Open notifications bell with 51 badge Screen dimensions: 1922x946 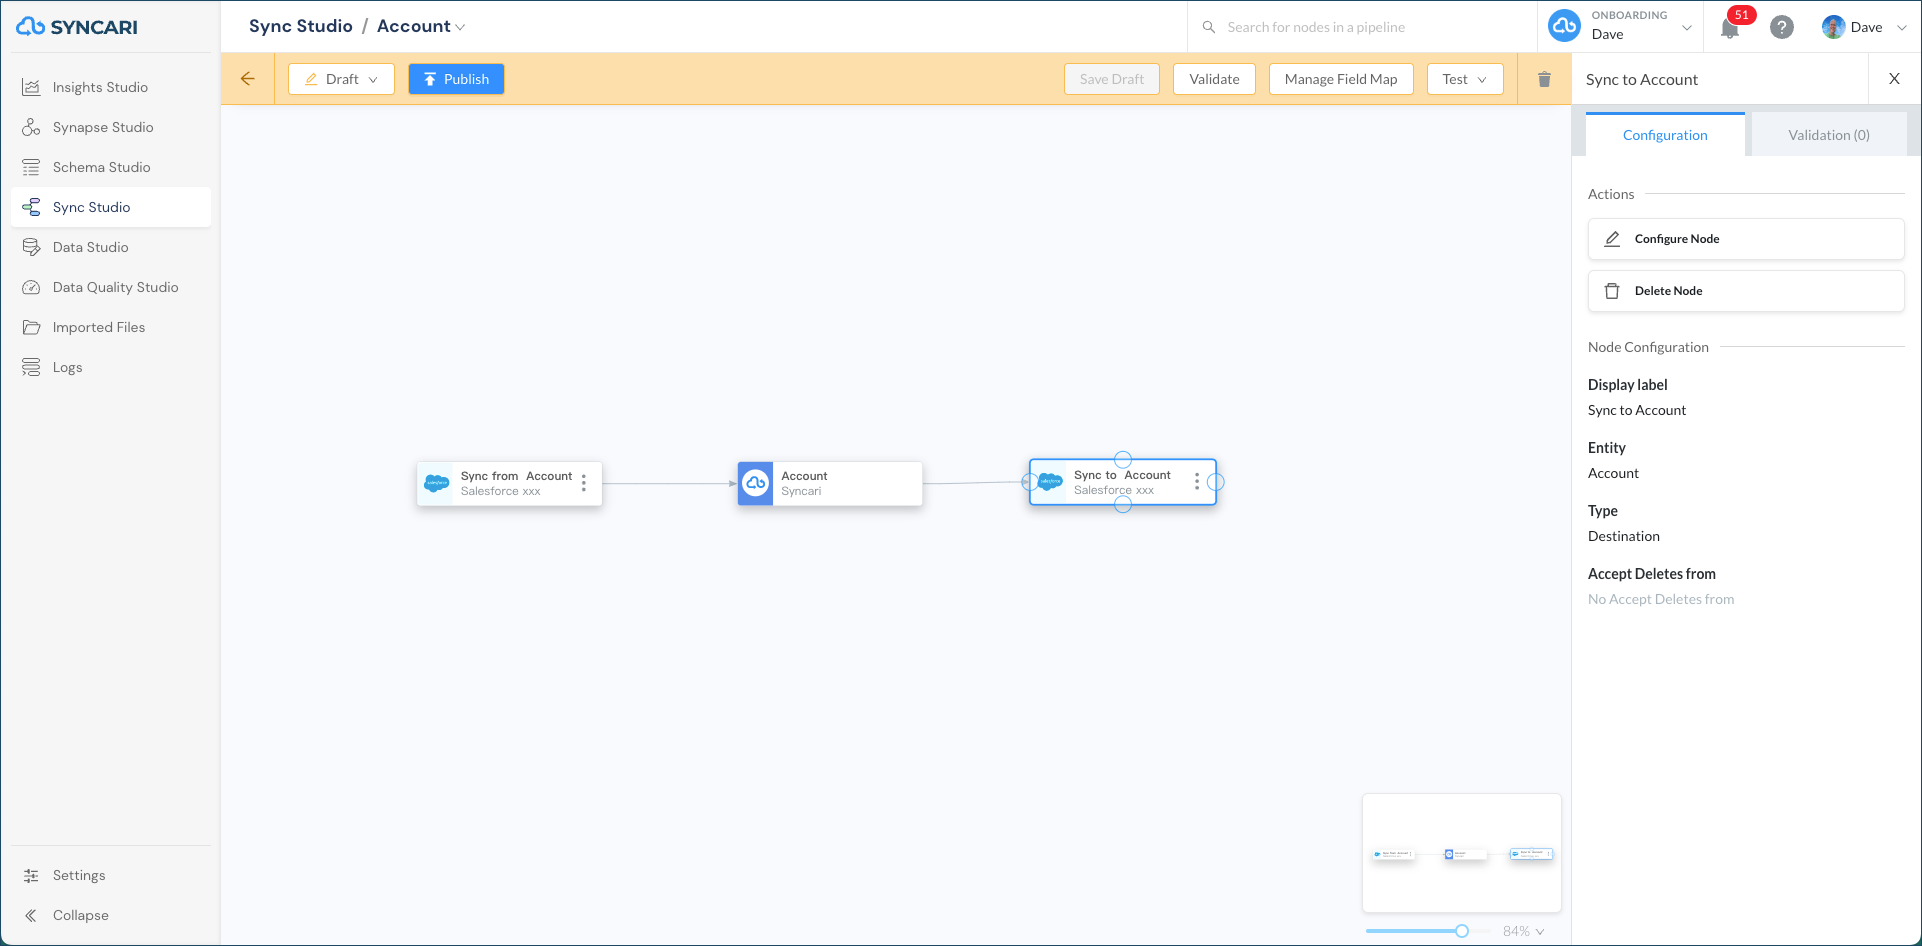pyautogui.click(x=1730, y=28)
